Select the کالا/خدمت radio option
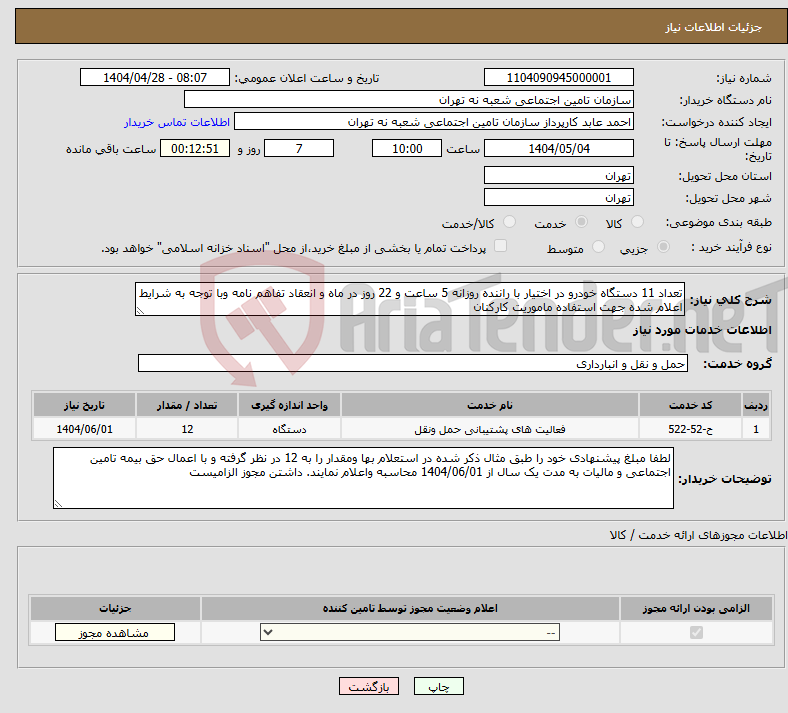The height and width of the screenshot is (713, 788). [510, 222]
